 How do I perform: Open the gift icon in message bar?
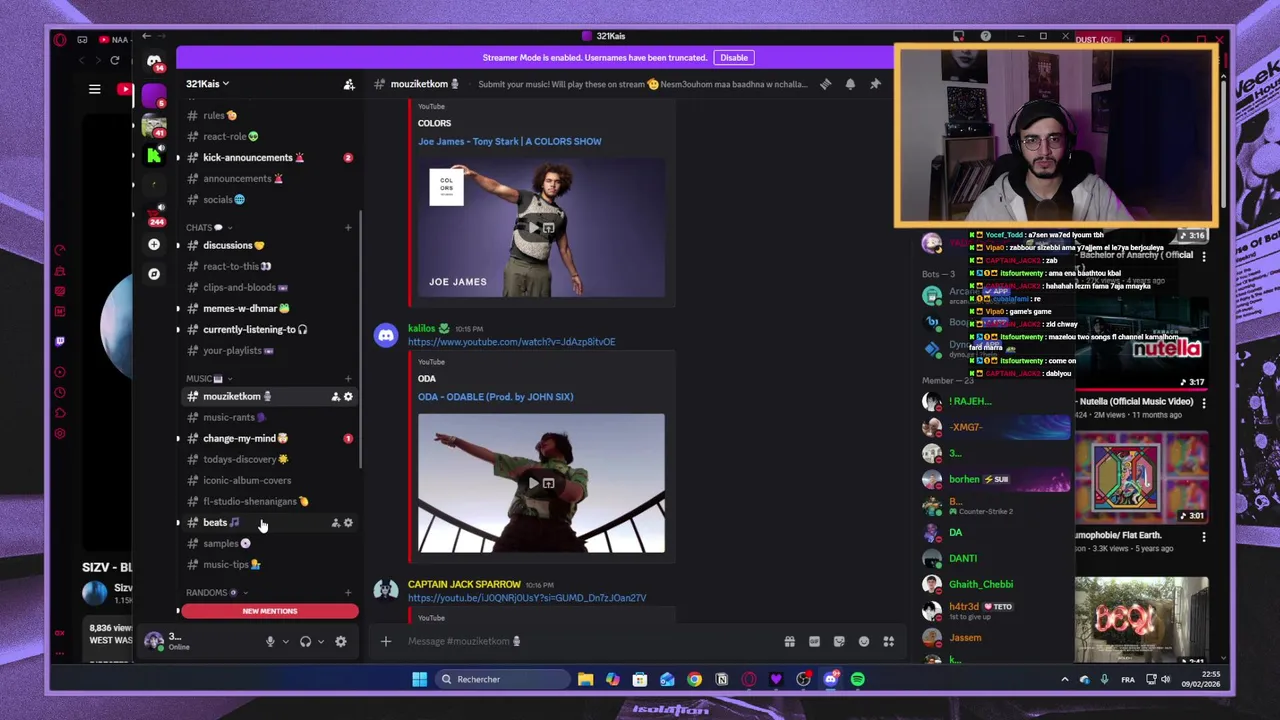click(790, 641)
